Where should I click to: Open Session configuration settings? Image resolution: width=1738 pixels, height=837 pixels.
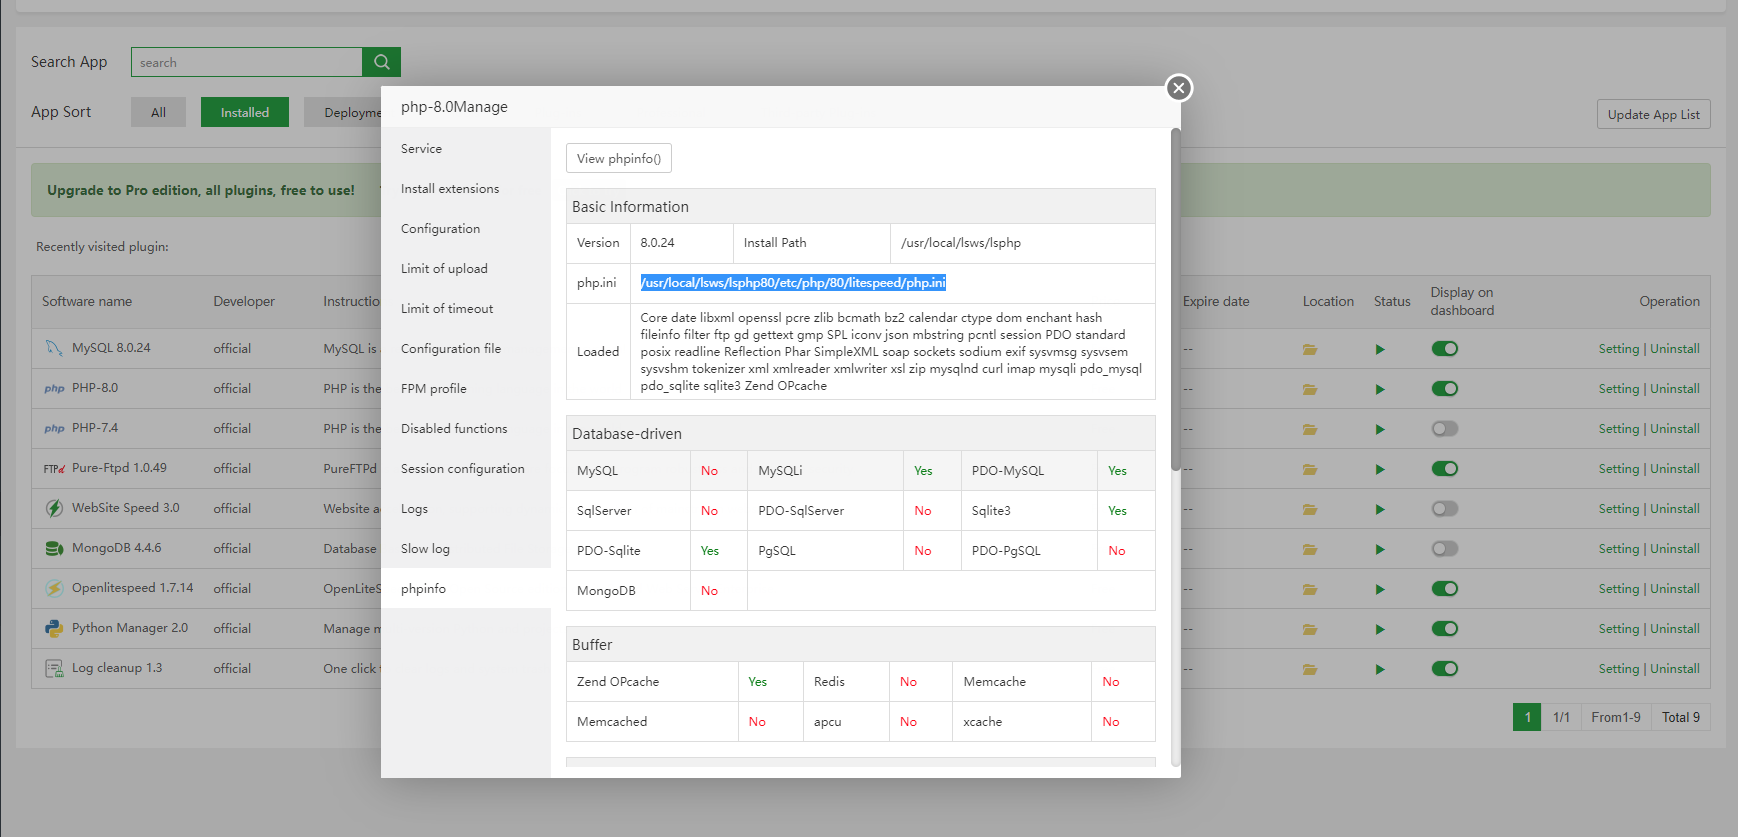click(462, 469)
